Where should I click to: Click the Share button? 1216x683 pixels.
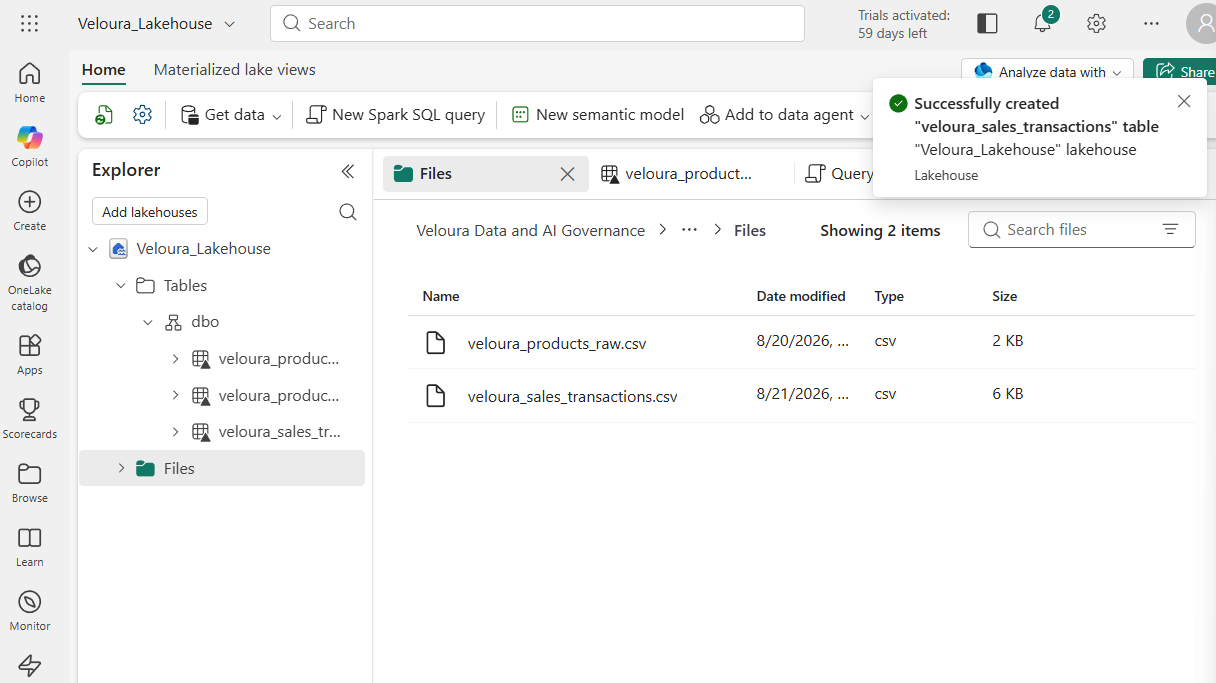coord(1181,72)
